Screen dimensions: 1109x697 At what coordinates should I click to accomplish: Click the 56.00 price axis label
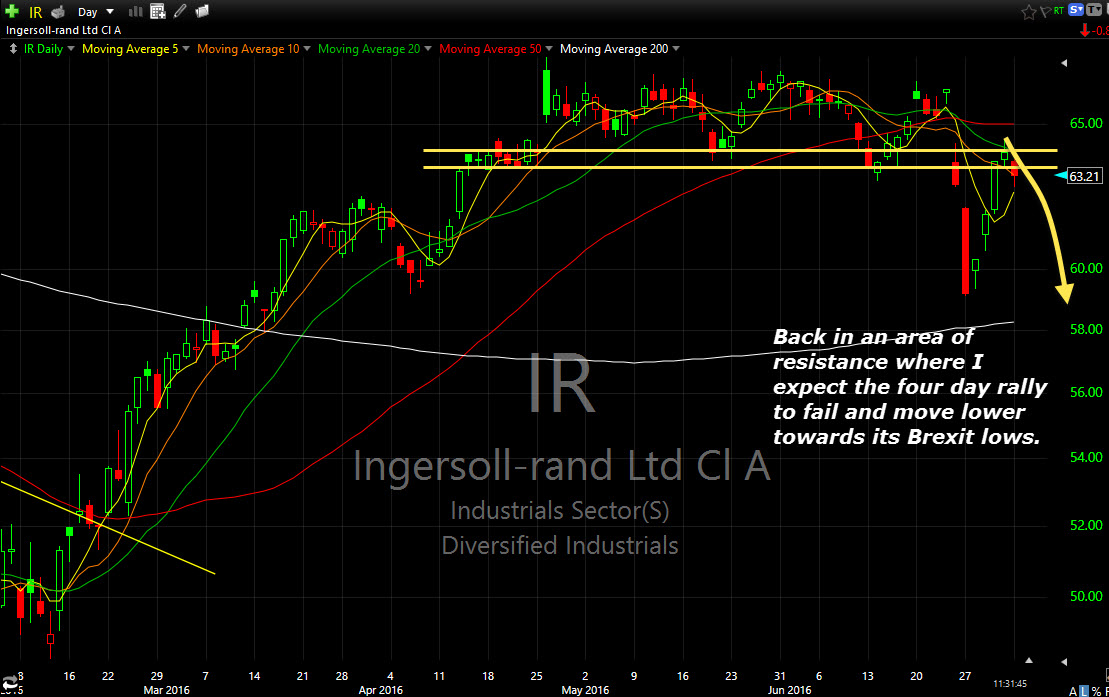(x=1086, y=392)
